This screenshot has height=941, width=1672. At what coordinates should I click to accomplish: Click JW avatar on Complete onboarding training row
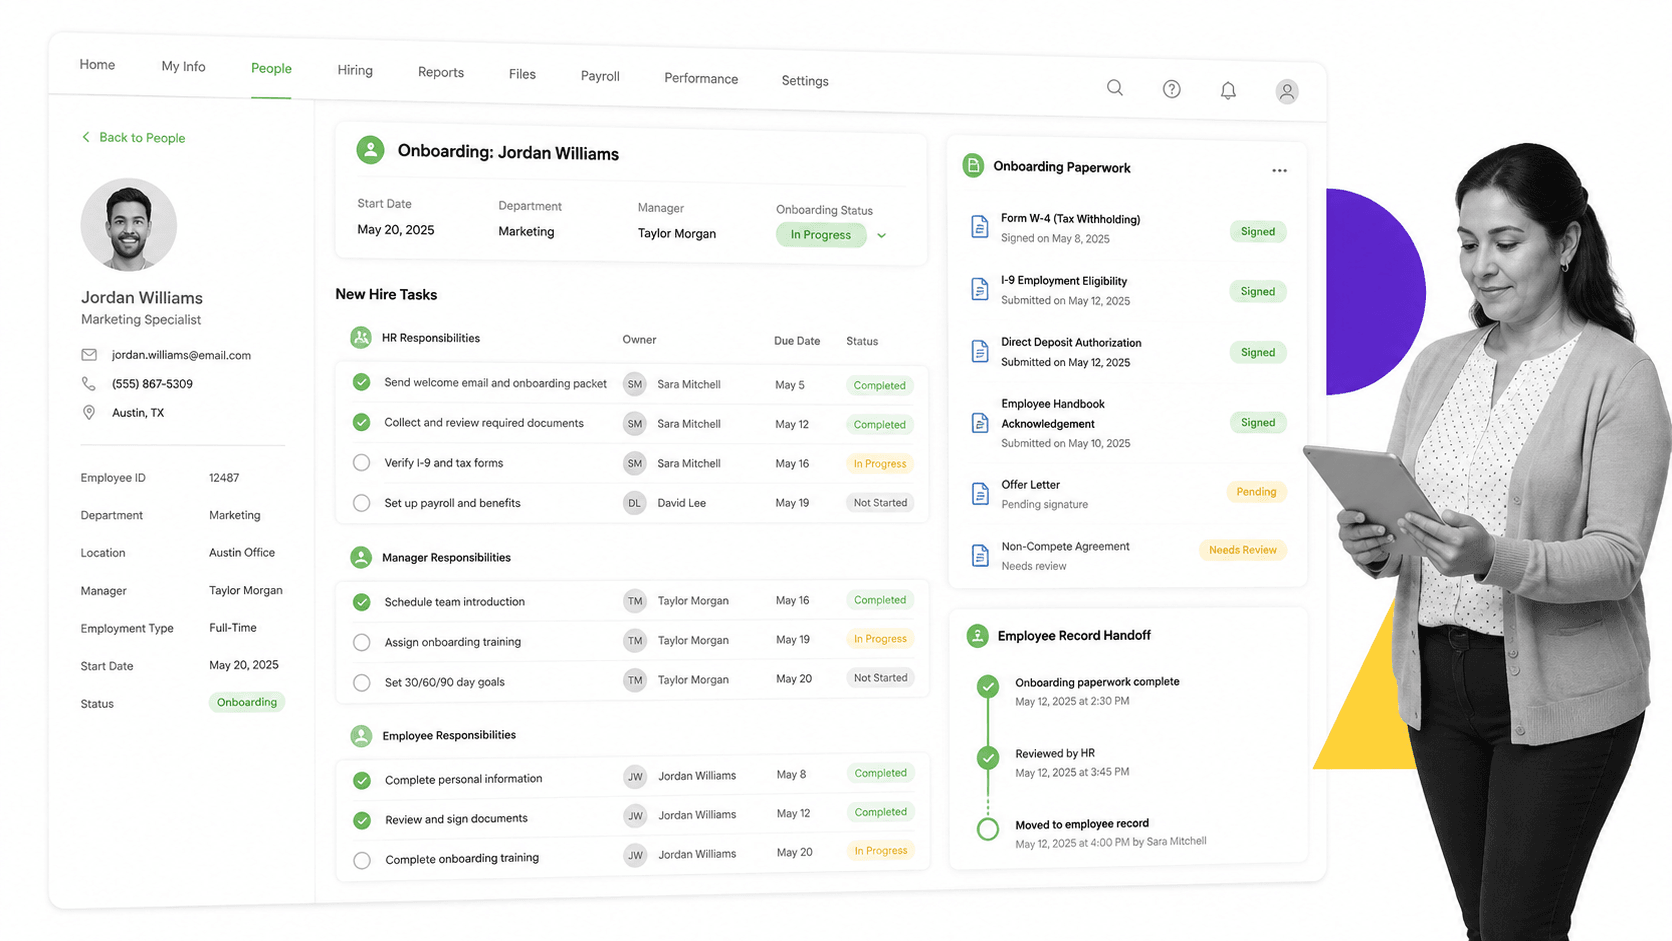coord(635,855)
